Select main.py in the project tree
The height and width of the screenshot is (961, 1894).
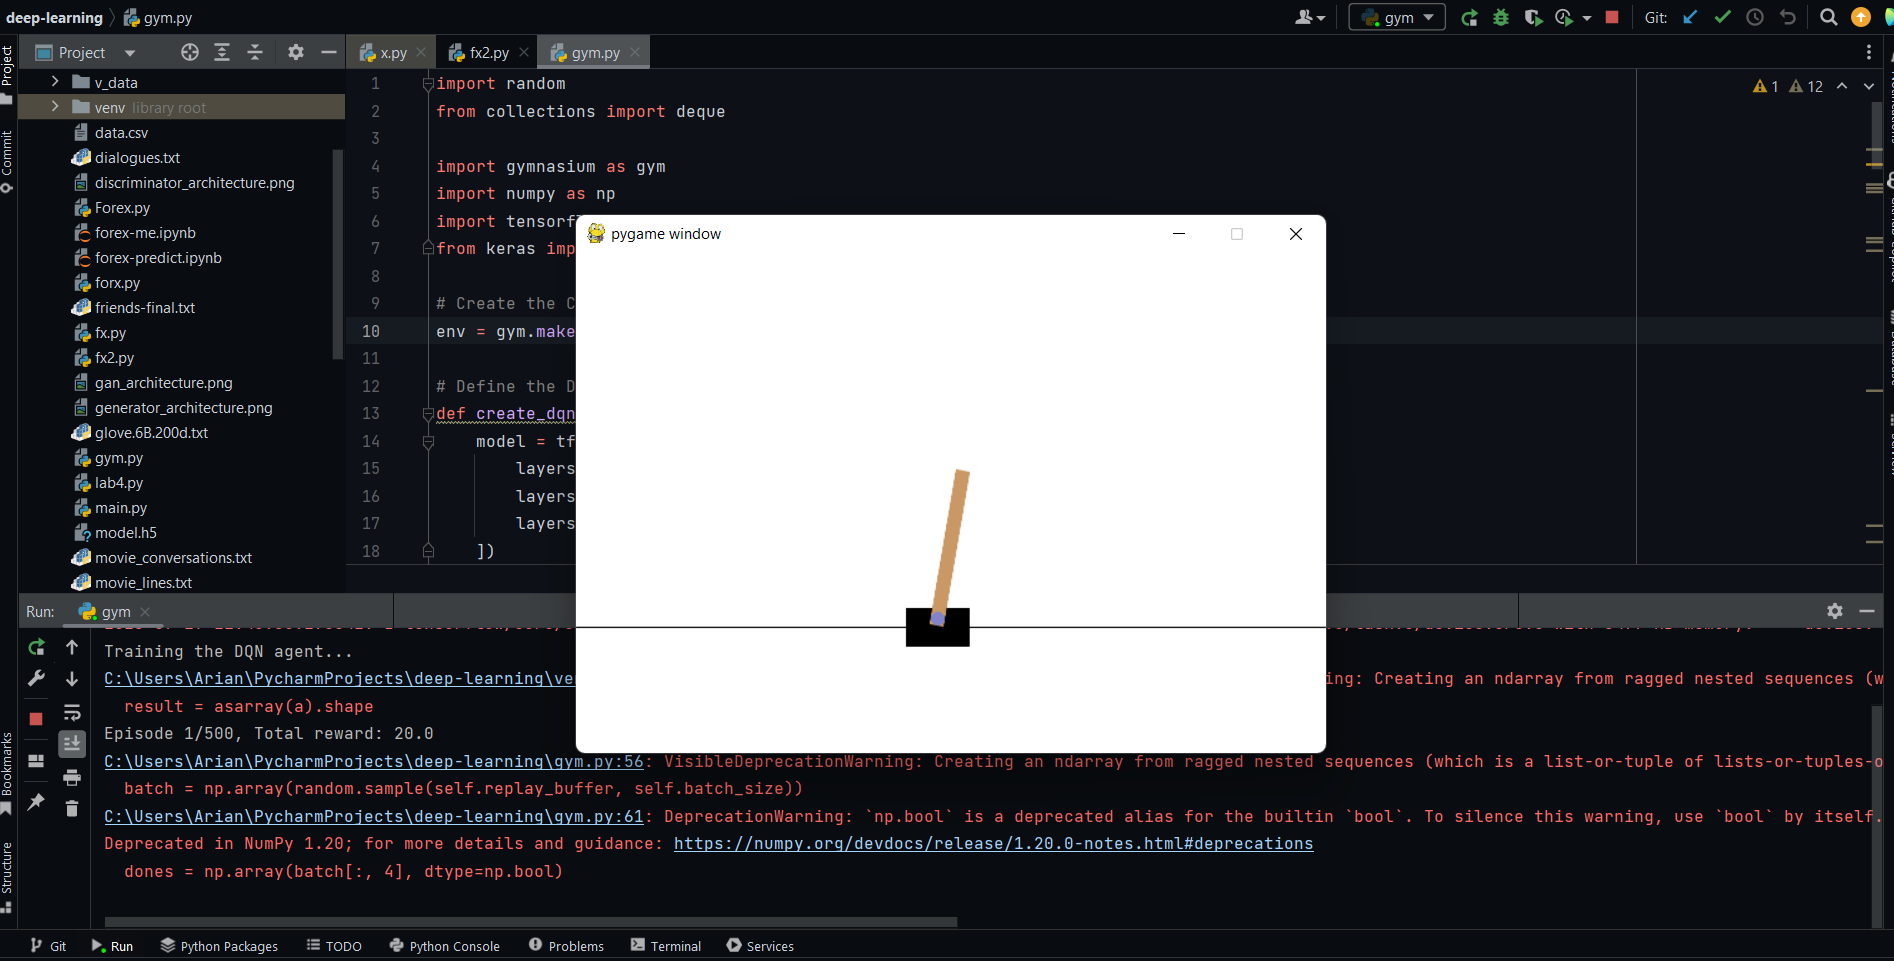(120, 508)
